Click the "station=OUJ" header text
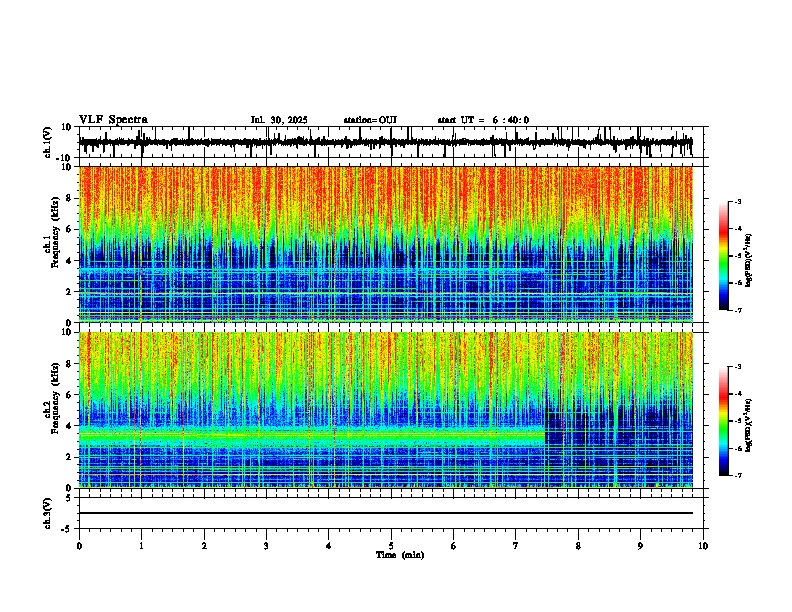Viewport: 792px width, 612px height. [x=370, y=120]
